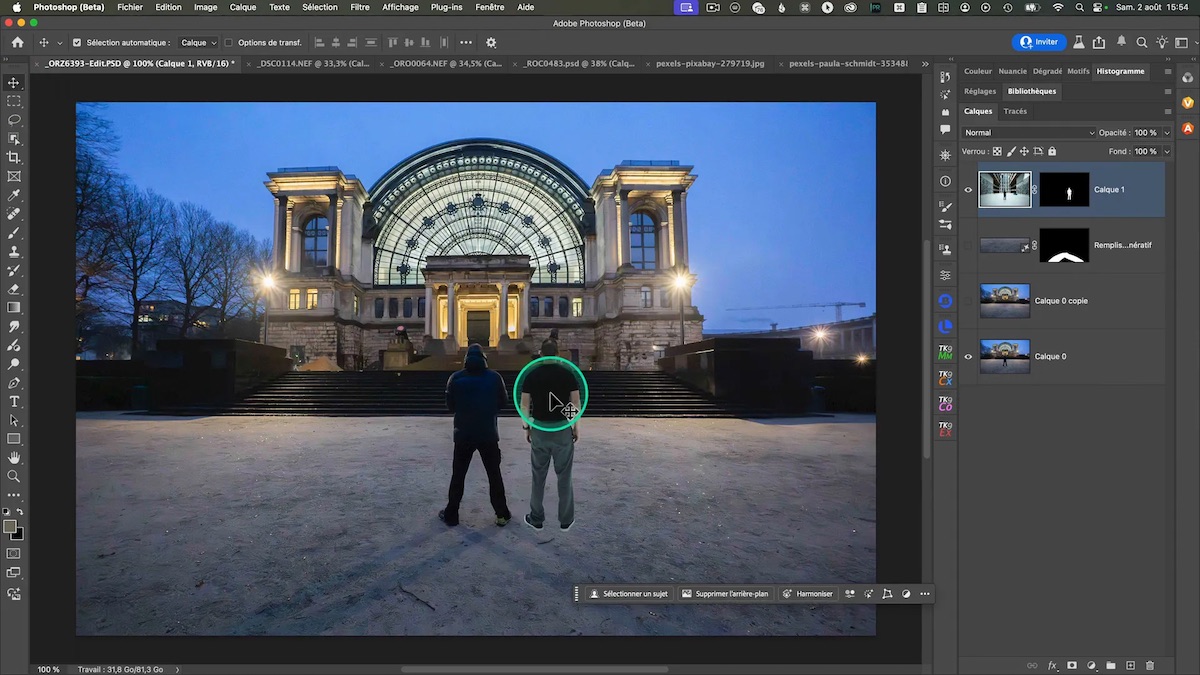Select the Zoom tool
The image size is (1200, 675).
[14, 477]
